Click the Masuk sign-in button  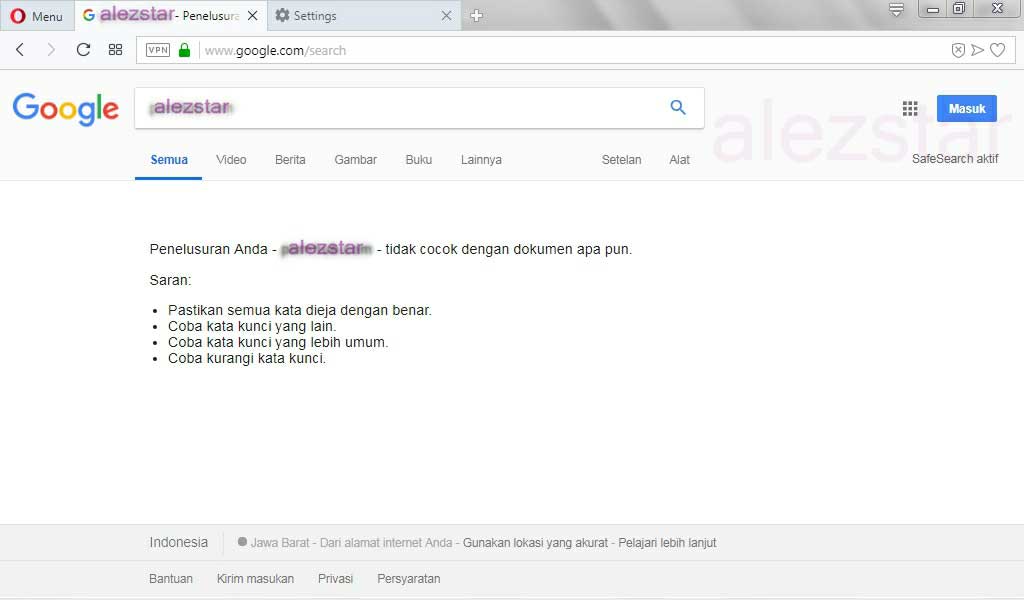pyautogui.click(x=967, y=108)
